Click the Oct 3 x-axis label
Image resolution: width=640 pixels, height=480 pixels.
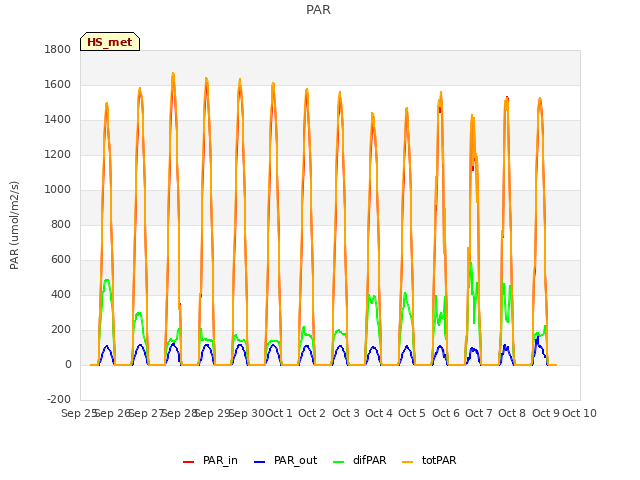[x=346, y=413]
